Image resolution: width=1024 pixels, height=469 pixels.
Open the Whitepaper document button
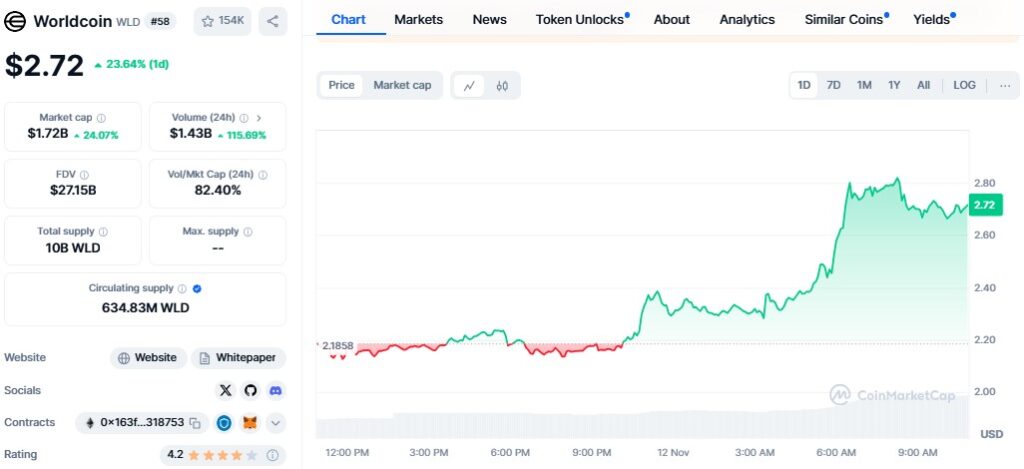pos(238,358)
